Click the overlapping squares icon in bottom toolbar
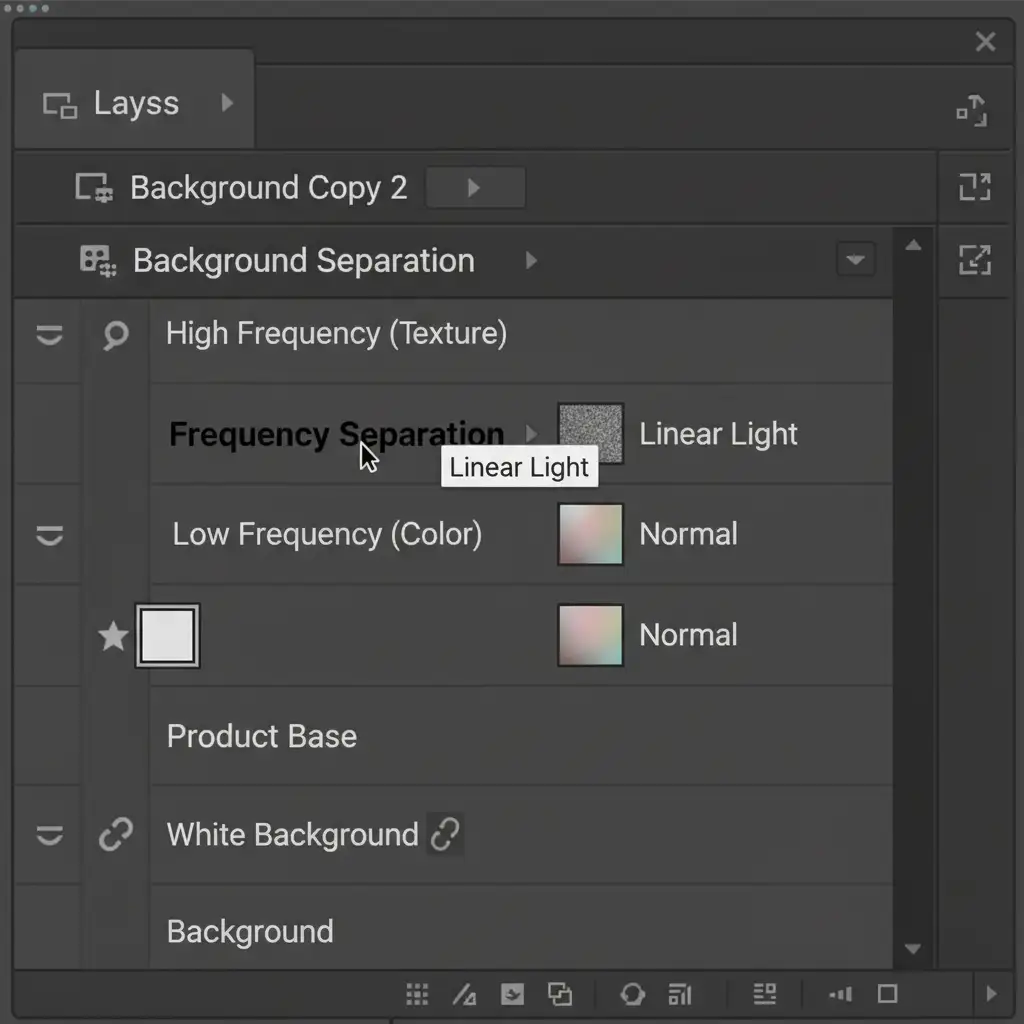 click(560, 993)
